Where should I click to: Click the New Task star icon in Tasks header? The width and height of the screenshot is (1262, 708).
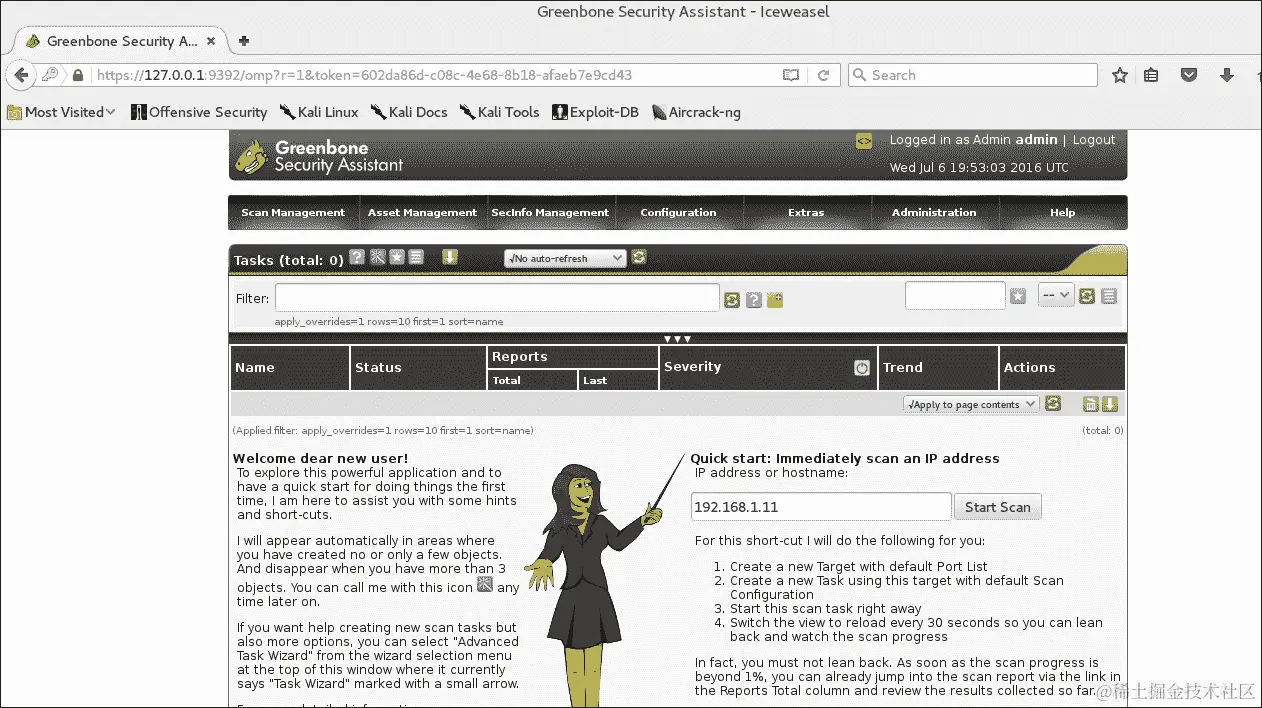click(397, 258)
